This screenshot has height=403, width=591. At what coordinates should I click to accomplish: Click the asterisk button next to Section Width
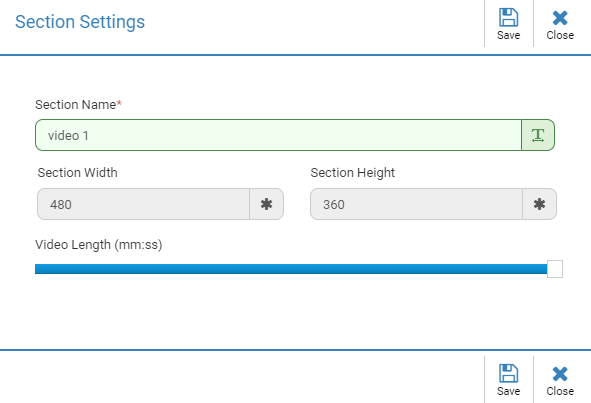pos(266,204)
